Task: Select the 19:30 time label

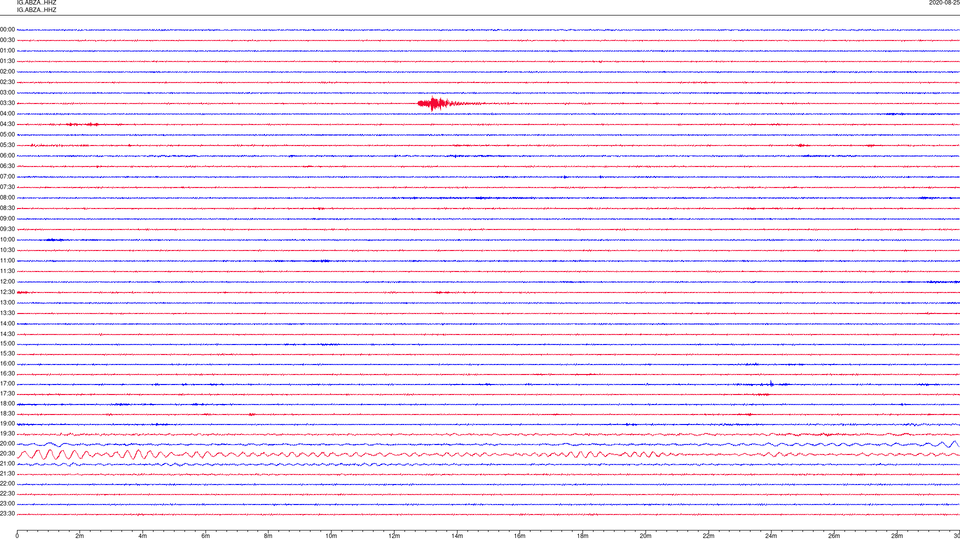Action: click(x=7, y=433)
